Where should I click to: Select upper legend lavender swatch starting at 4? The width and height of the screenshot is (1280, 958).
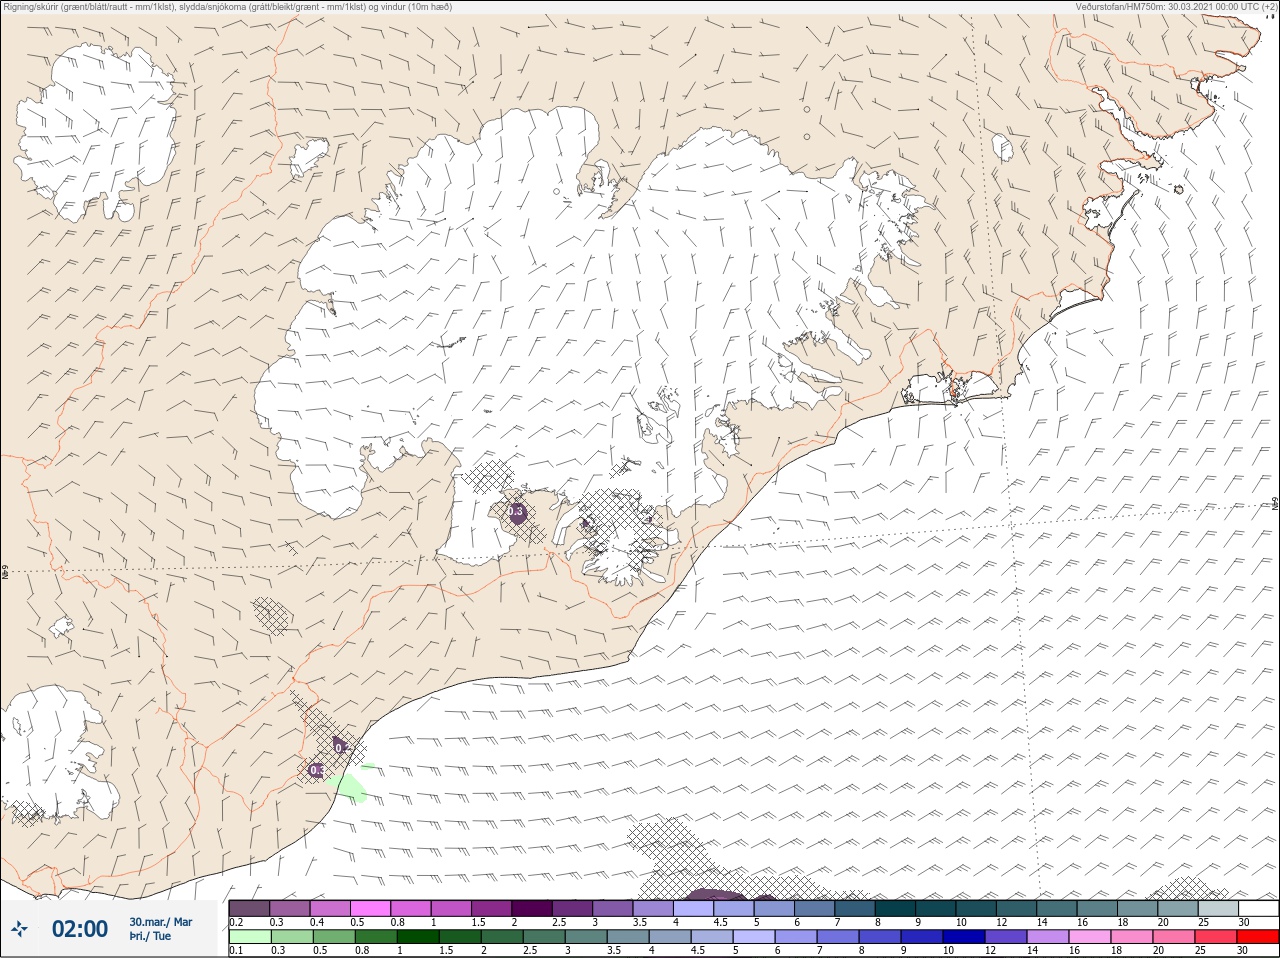tap(693, 908)
